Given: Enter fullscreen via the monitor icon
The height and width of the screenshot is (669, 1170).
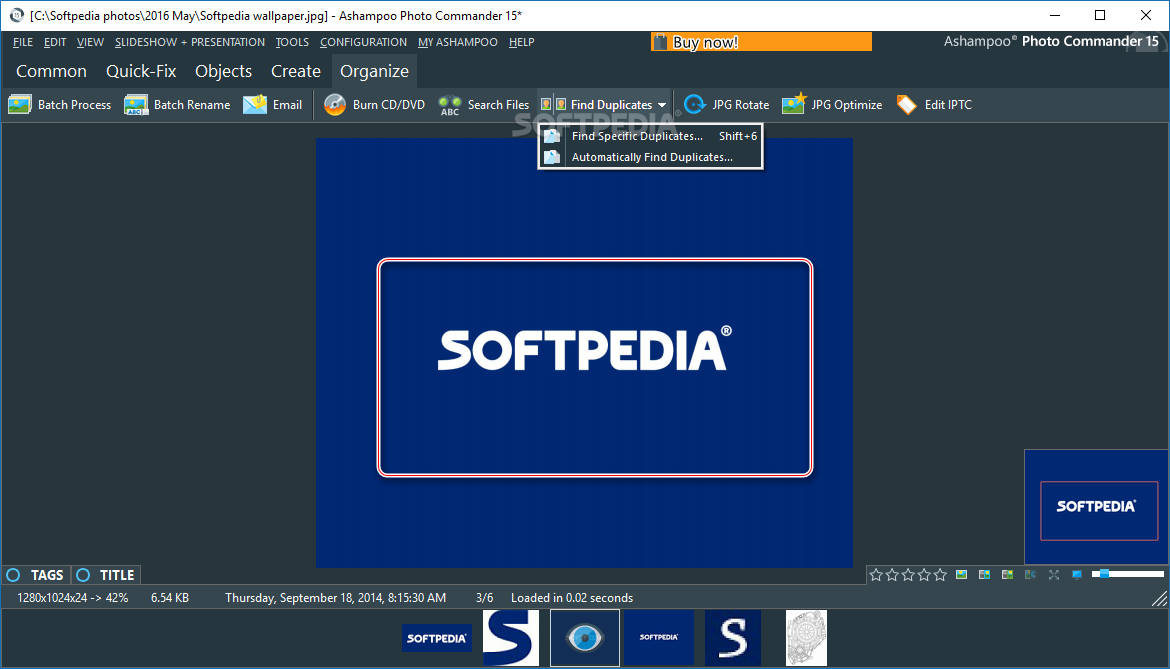Looking at the screenshot, I should click(1077, 574).
